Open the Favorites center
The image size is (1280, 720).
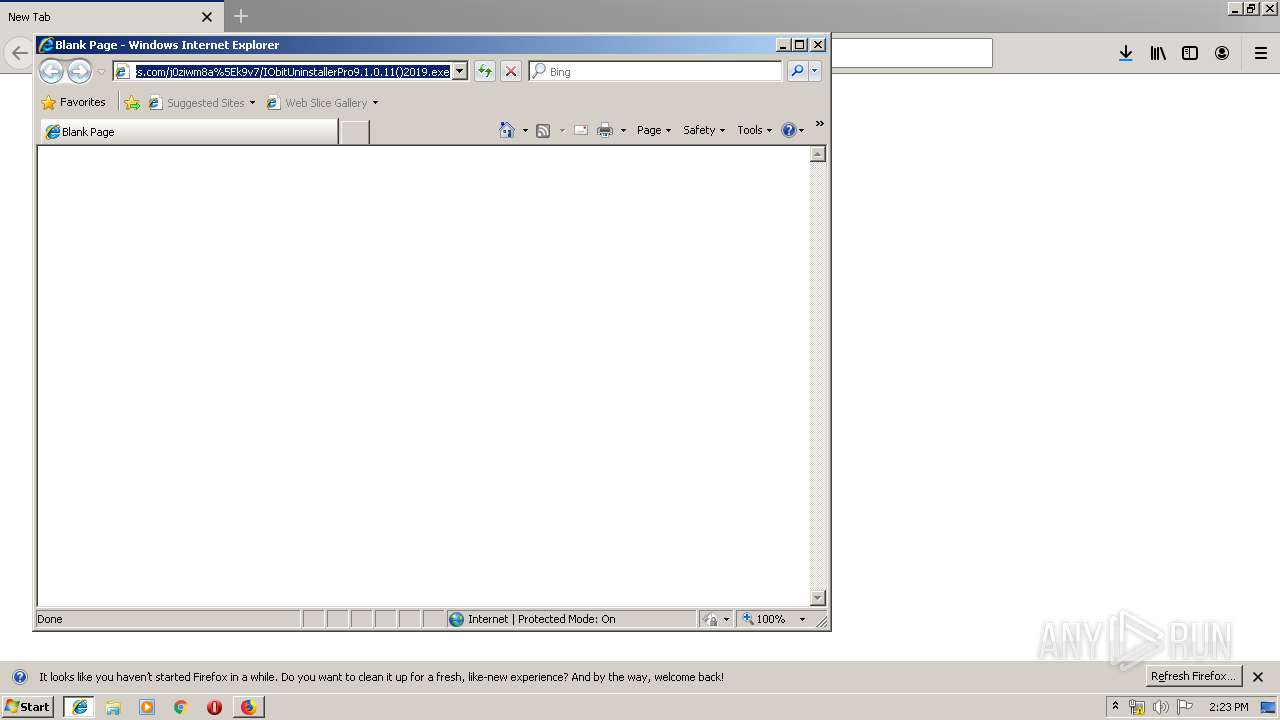click(73, 102)
